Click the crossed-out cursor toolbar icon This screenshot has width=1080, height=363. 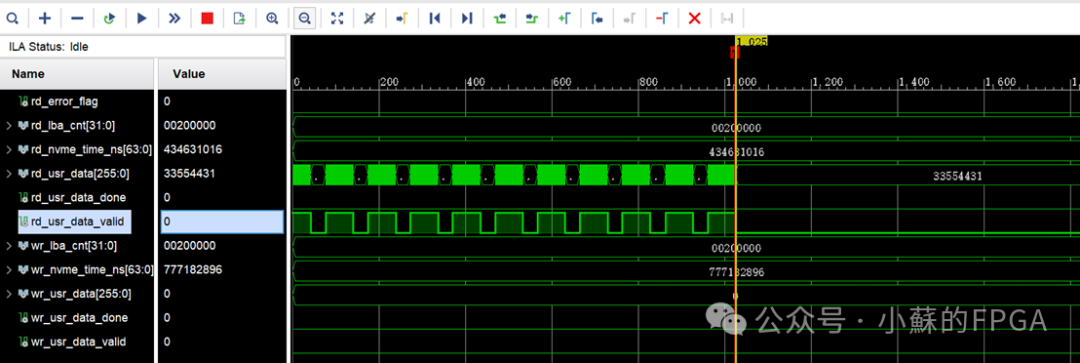369,19
